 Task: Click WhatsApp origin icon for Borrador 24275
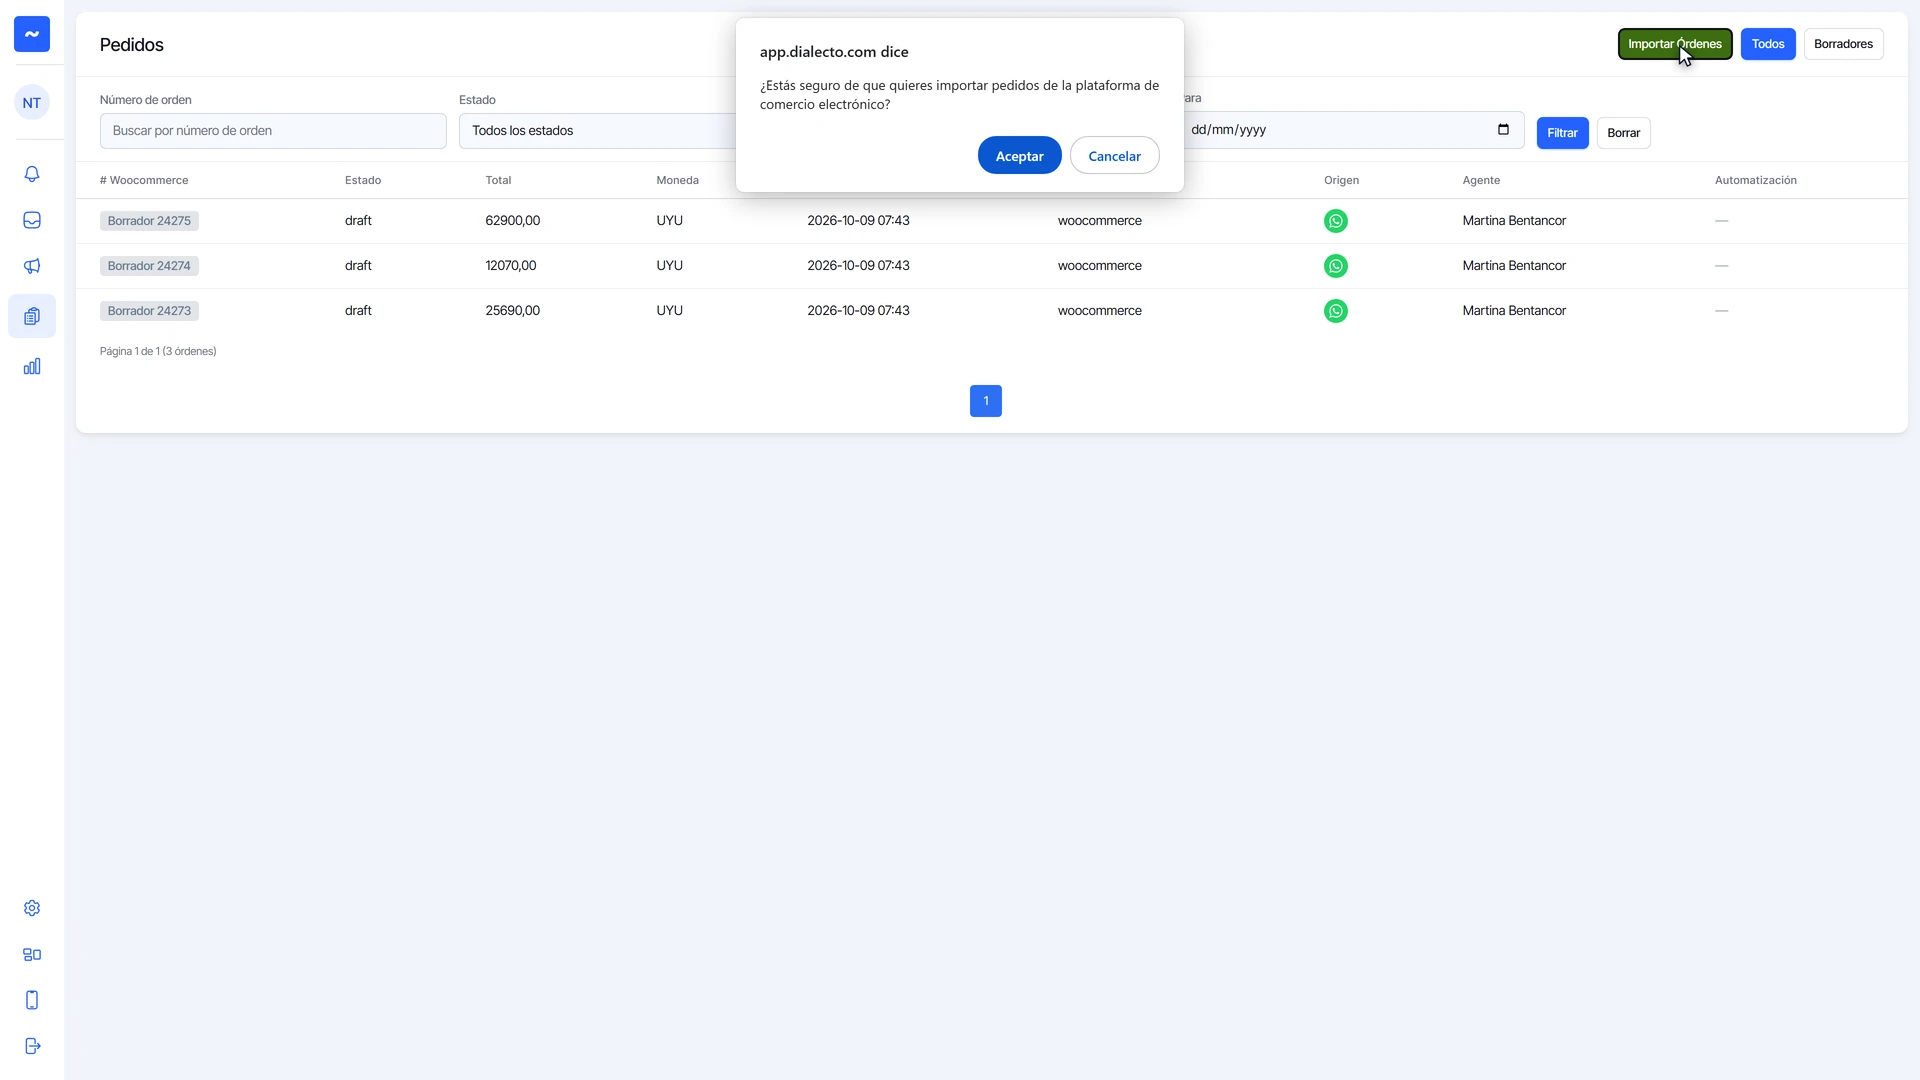(1335, 221)
